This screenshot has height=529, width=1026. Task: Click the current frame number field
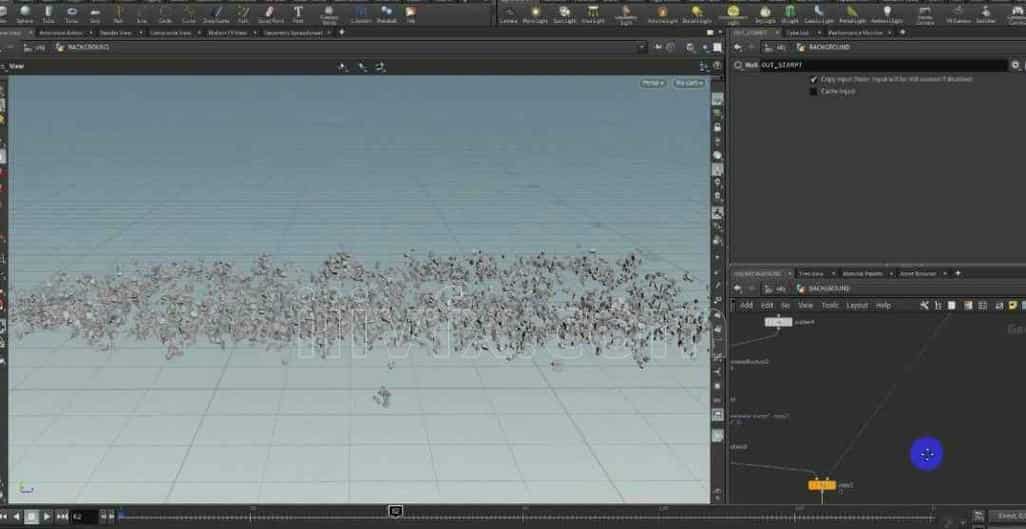tap(85, 517)
